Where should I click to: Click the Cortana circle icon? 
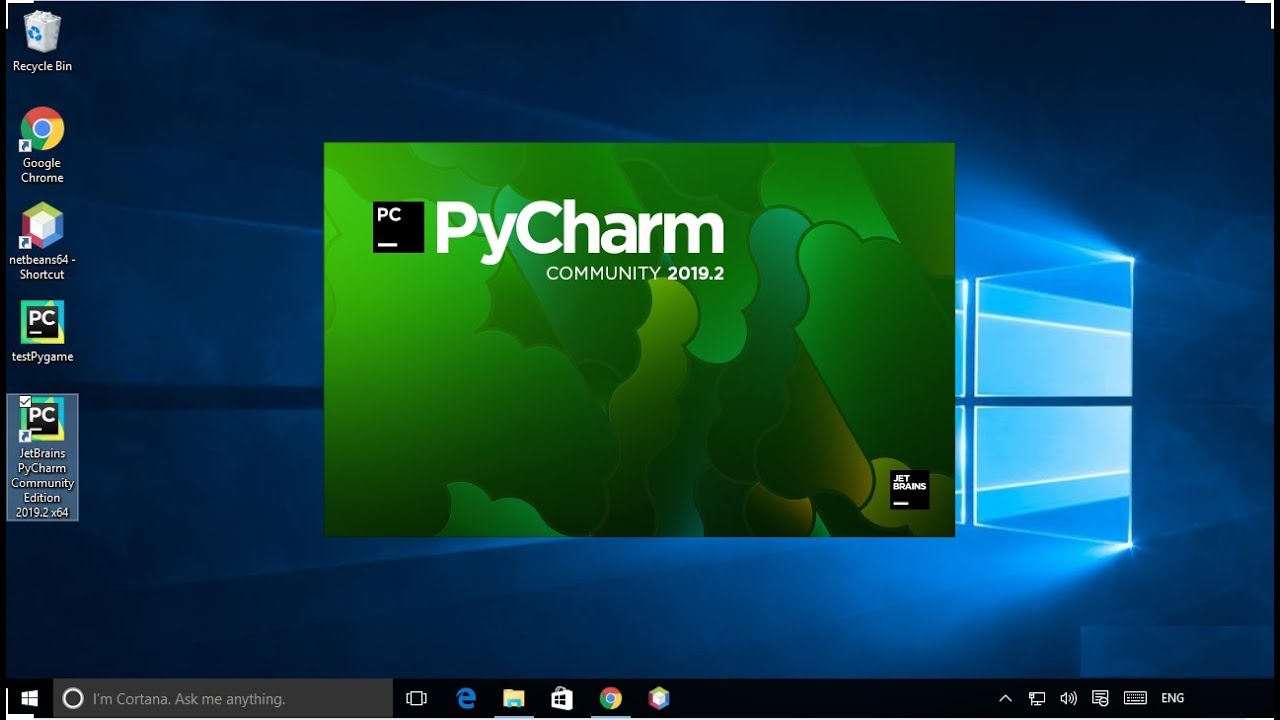(73, 698)
